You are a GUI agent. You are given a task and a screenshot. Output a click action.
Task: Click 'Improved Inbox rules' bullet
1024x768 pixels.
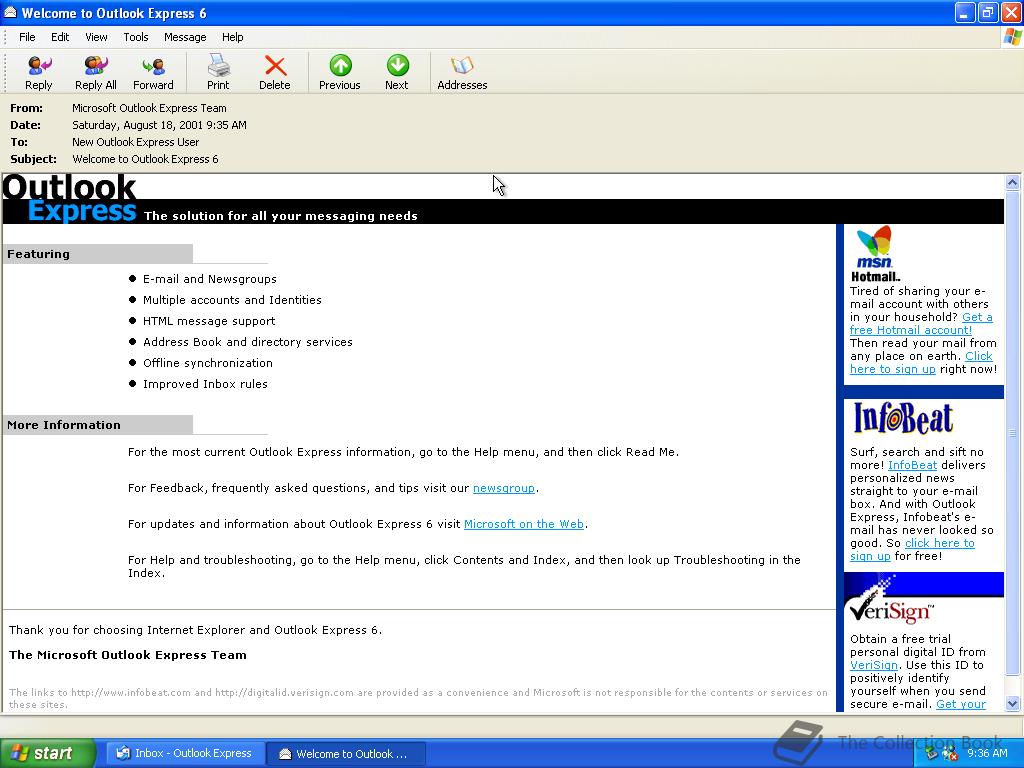click(205, 384)
